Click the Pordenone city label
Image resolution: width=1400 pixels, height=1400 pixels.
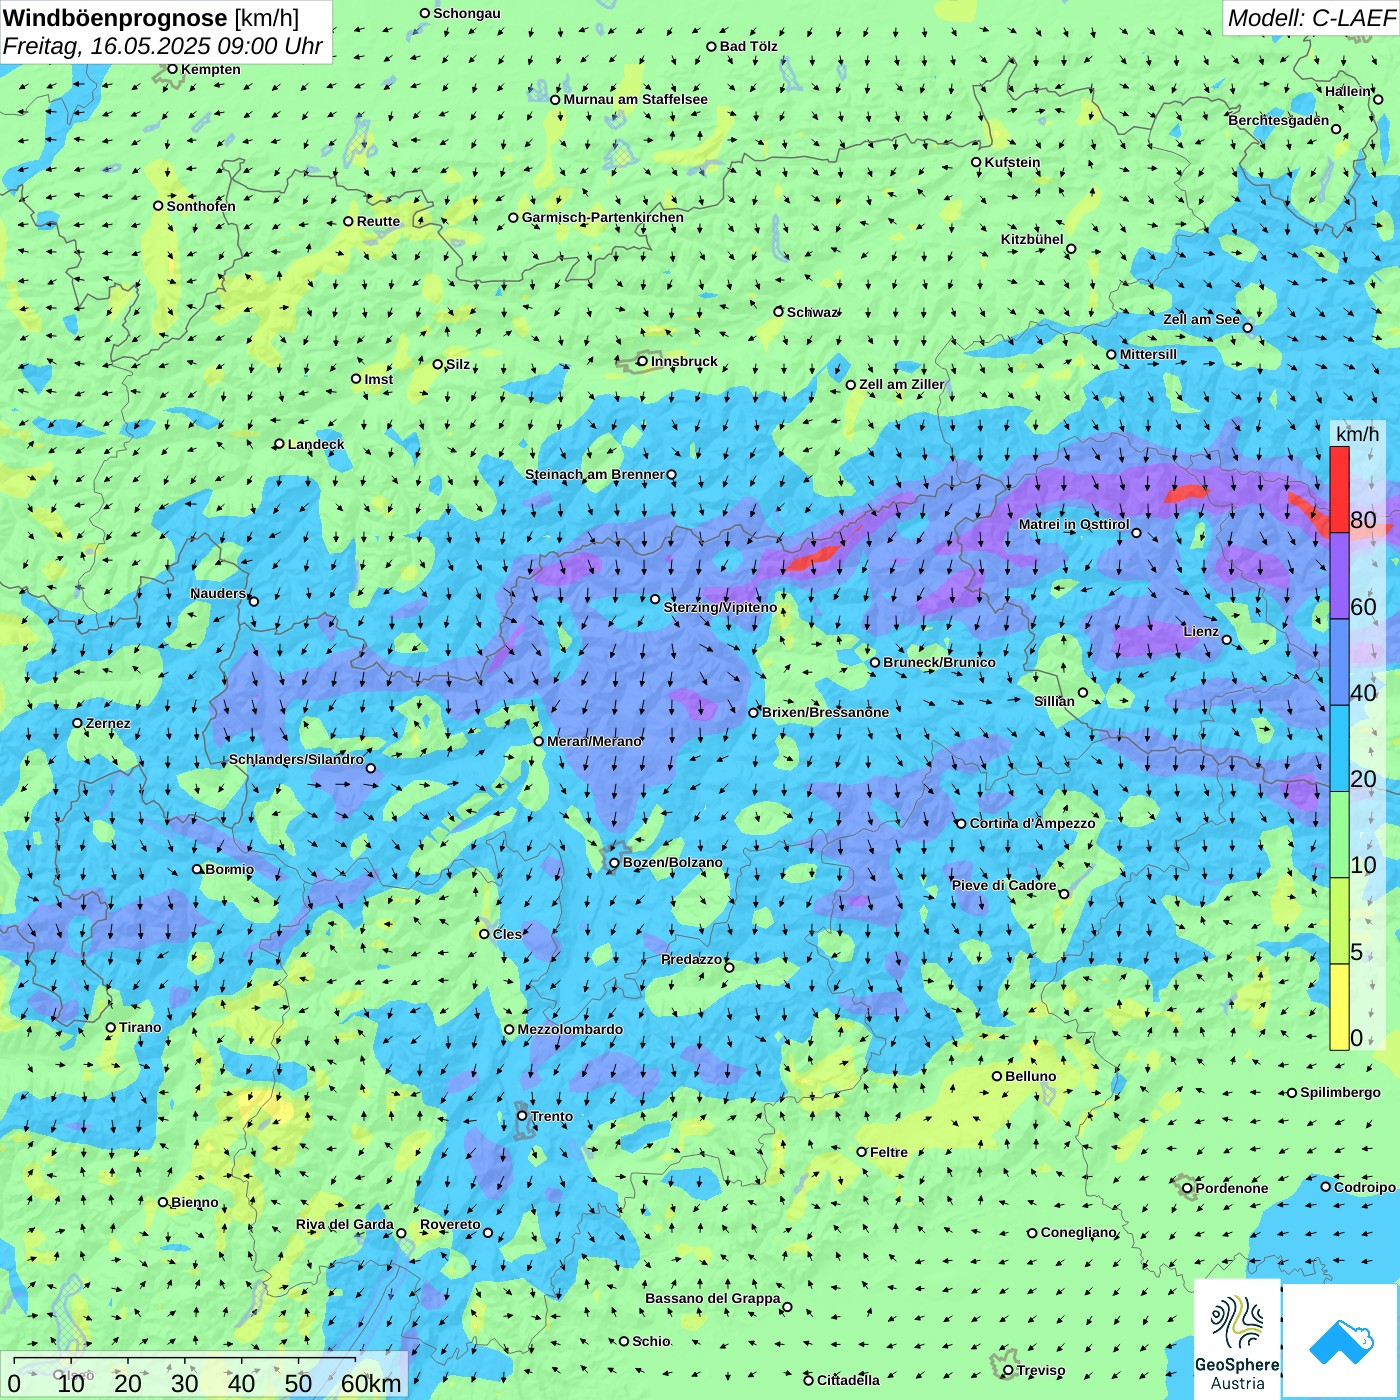point(1232,1188)
